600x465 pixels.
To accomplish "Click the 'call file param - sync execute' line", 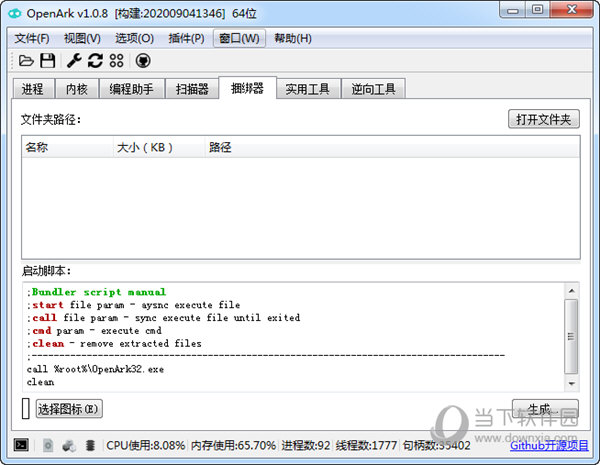I will pyautogui.click(x=163, y=318).
